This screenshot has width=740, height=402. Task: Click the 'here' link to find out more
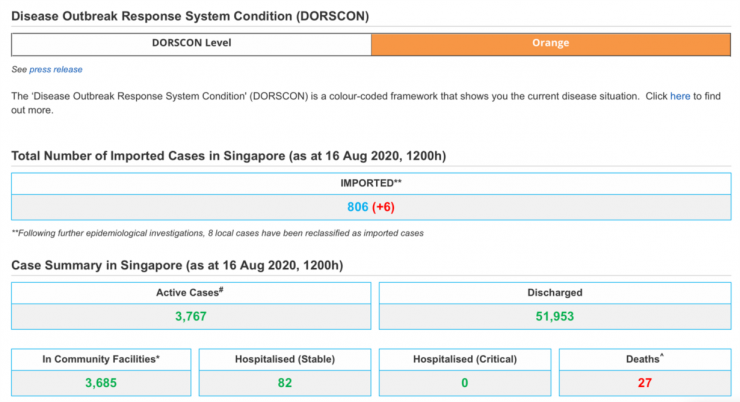pos(680,96)
